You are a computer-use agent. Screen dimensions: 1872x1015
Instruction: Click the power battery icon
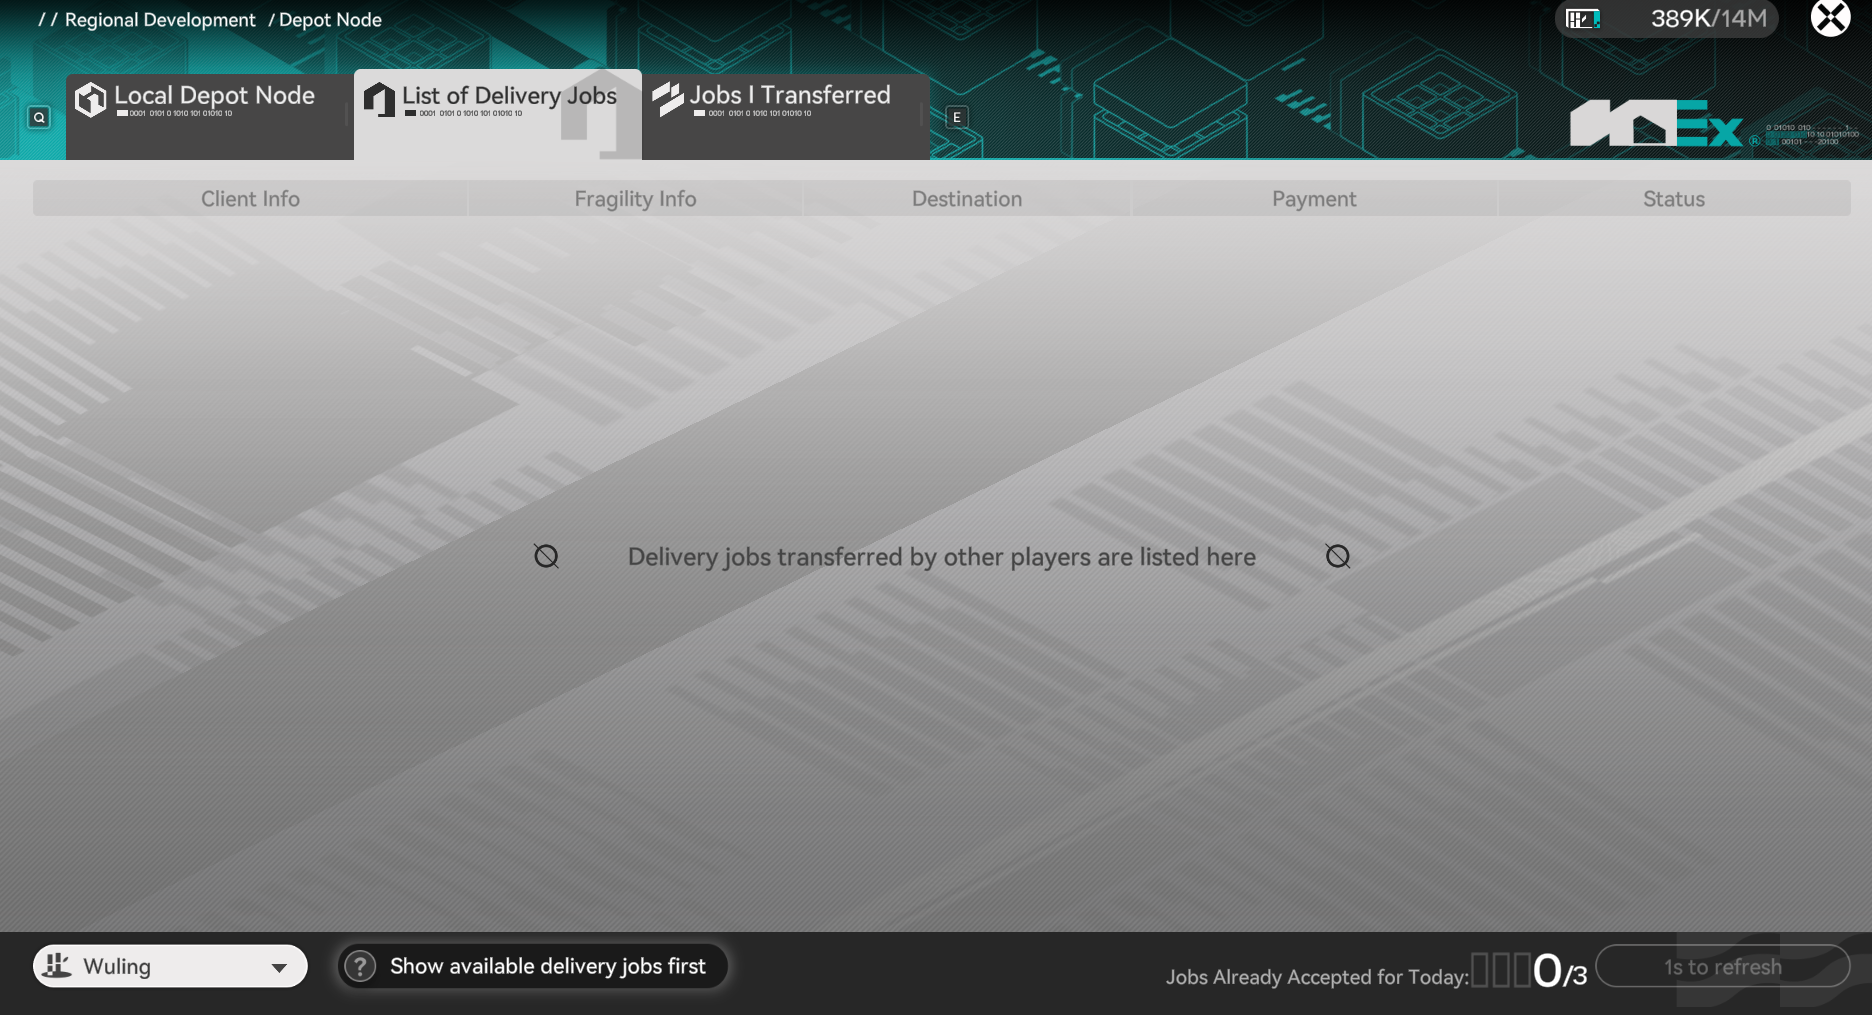(1583, 19)
